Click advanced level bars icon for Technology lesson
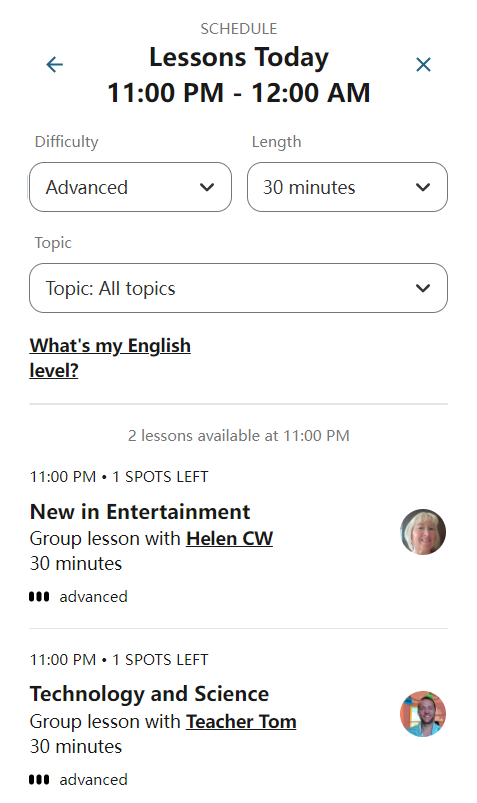The image size is (477, 803). (x=39, y=779)
